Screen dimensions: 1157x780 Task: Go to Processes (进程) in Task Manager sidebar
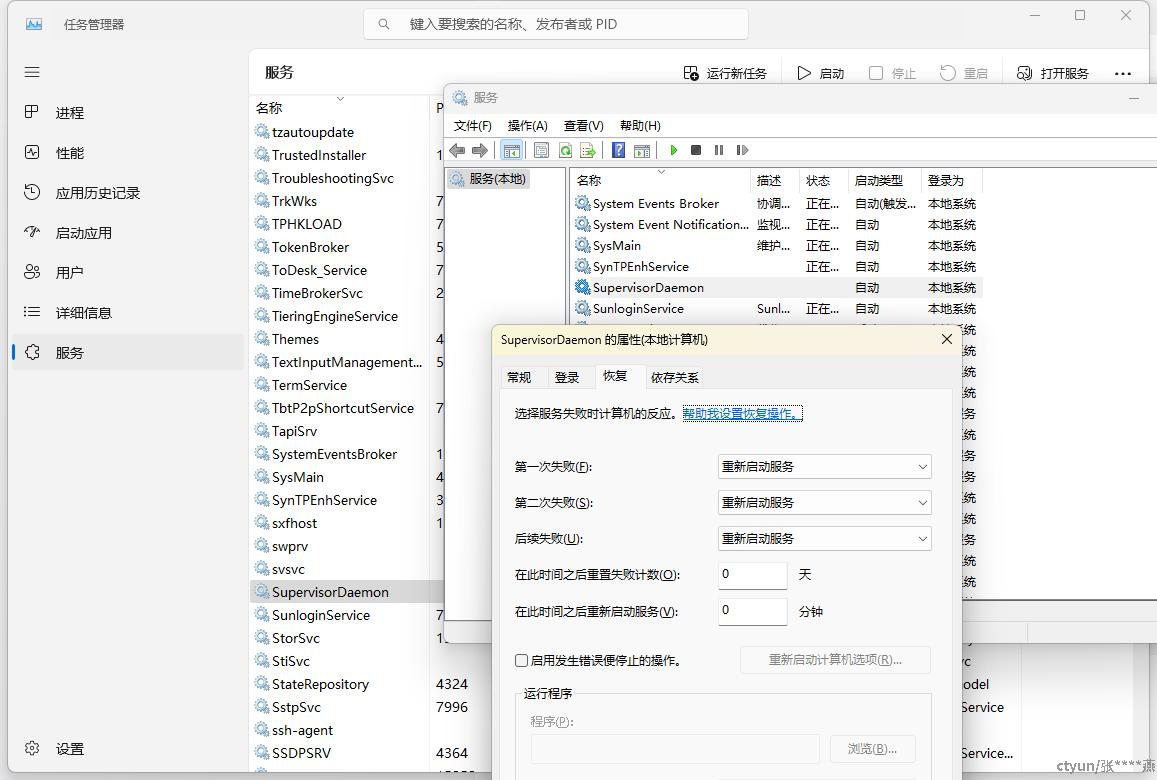click(x=127, y=113)
